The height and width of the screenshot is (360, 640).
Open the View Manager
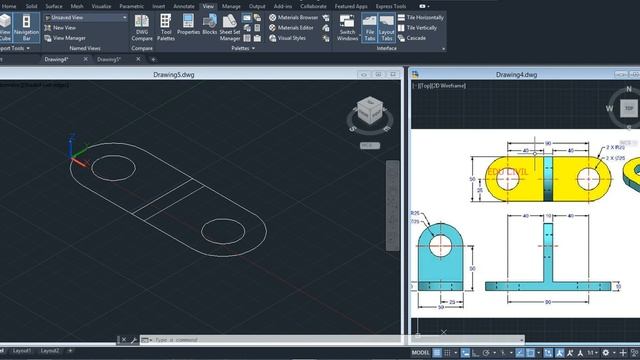click(x=65, y=38)
